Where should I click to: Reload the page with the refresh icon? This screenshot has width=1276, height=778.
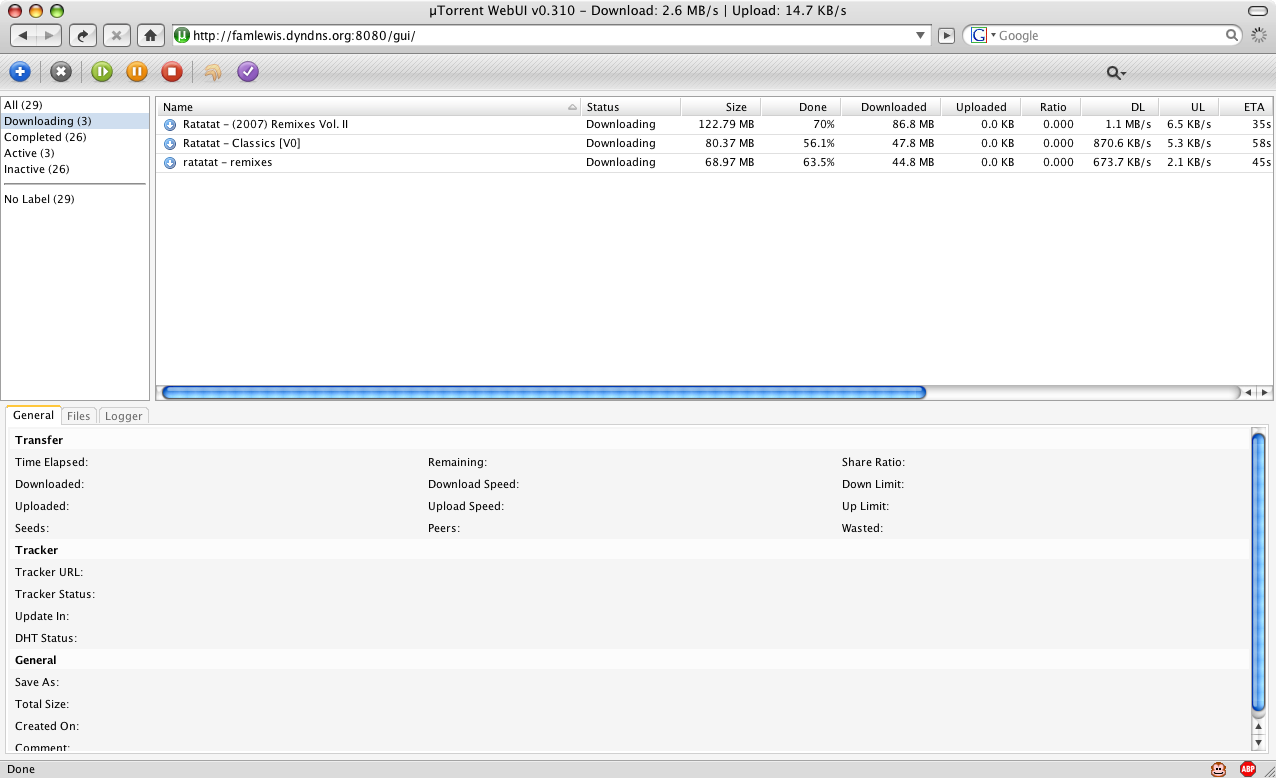(x=84, y=35)
